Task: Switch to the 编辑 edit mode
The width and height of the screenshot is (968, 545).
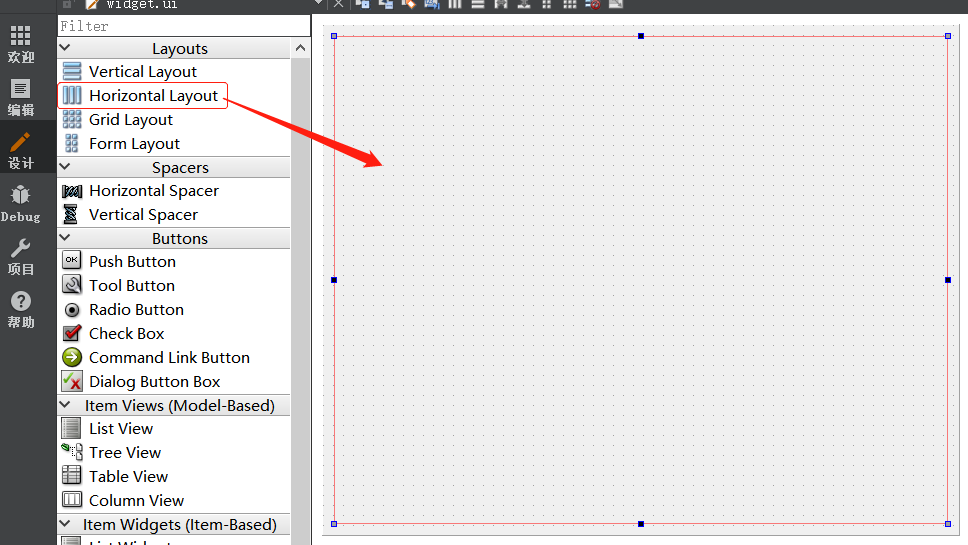Action: click(x=20, y=98)
